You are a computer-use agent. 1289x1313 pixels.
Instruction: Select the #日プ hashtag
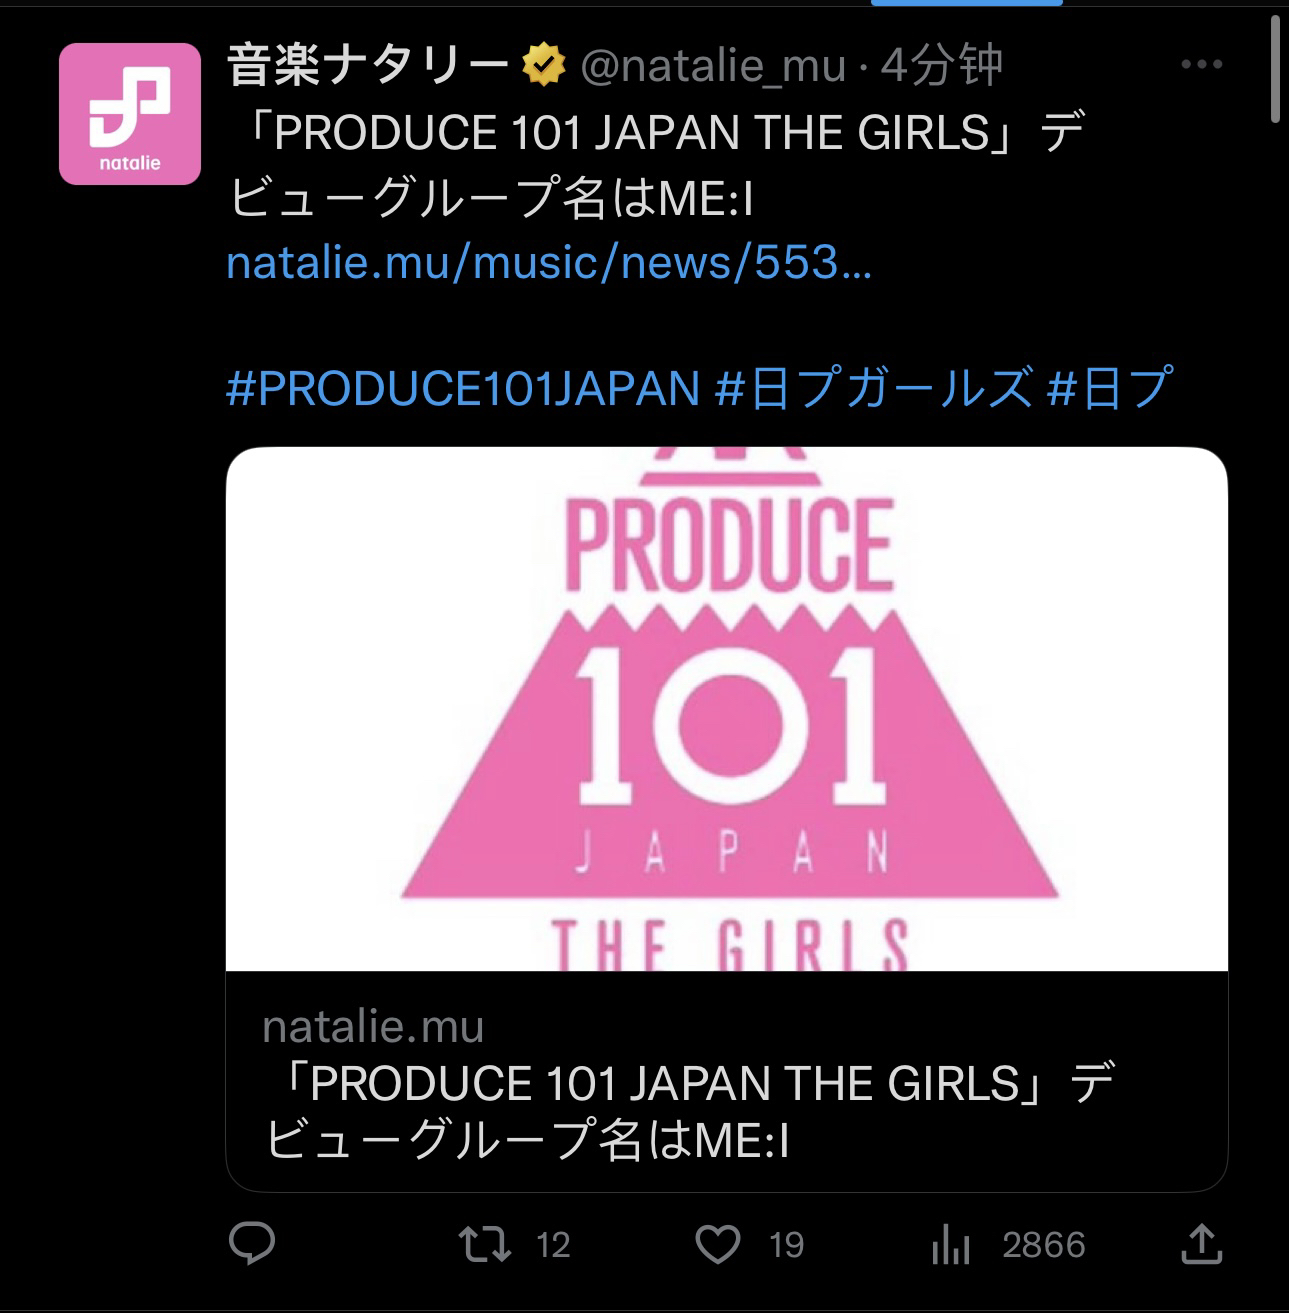(x=1110, y=388)
